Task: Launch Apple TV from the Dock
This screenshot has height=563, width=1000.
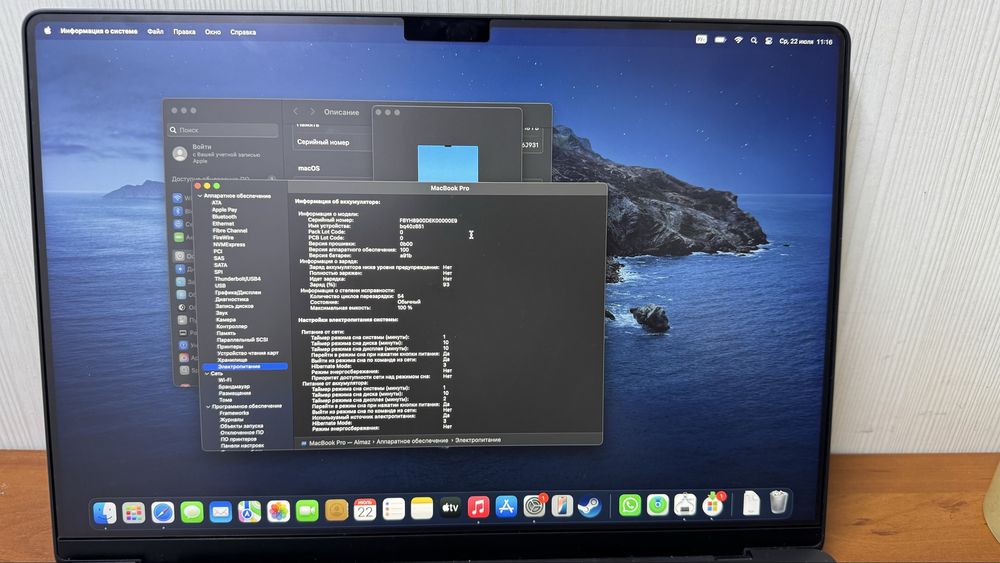Action: tap(450, 508)
